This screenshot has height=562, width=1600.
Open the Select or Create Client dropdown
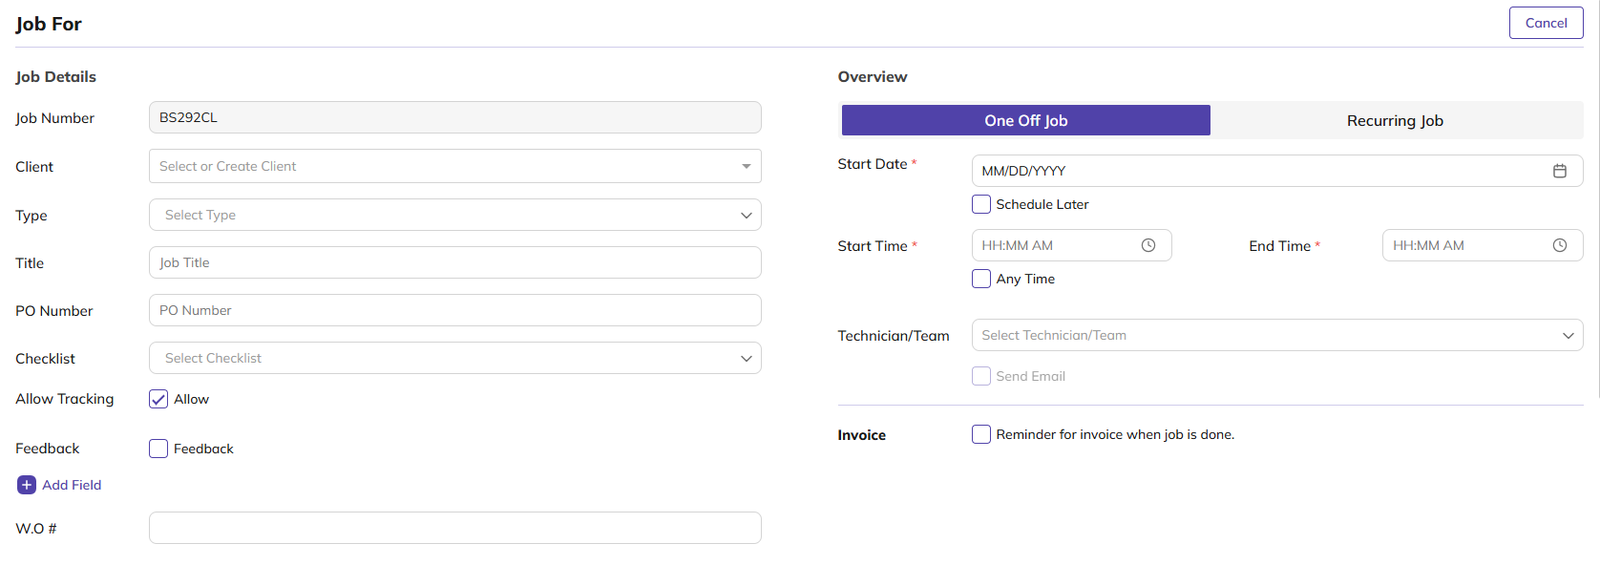(x=454, y=166)
